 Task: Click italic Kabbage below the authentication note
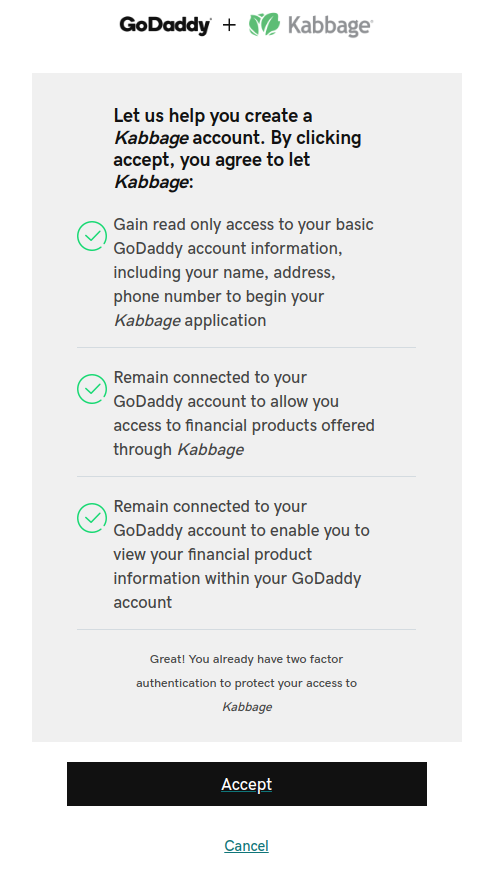247,707
